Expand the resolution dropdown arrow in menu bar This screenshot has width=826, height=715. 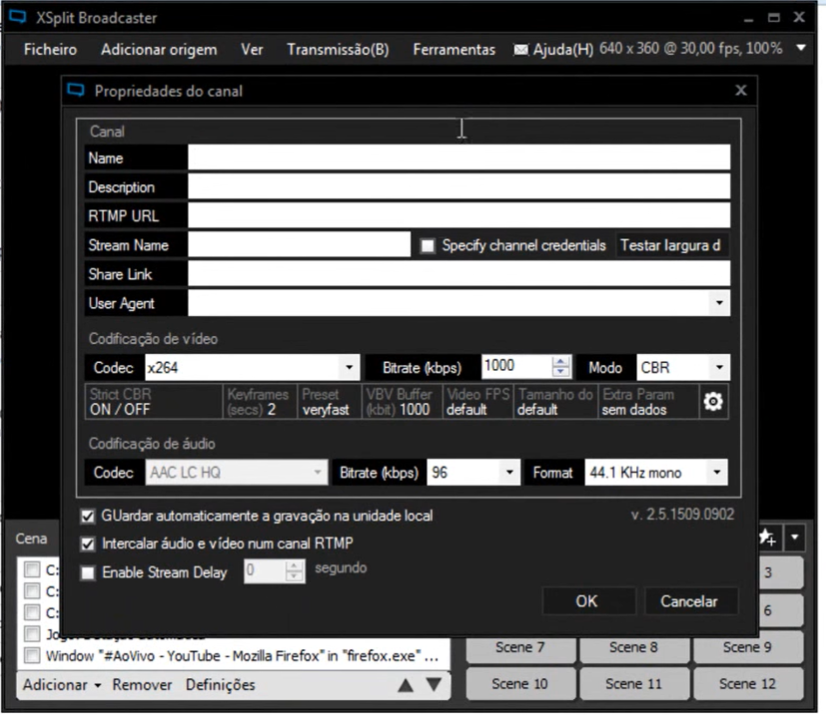801,48
